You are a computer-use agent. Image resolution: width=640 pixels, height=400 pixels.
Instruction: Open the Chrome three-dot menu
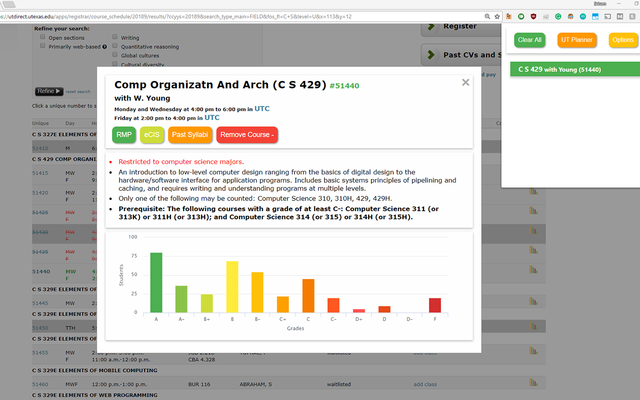(630, 16)
